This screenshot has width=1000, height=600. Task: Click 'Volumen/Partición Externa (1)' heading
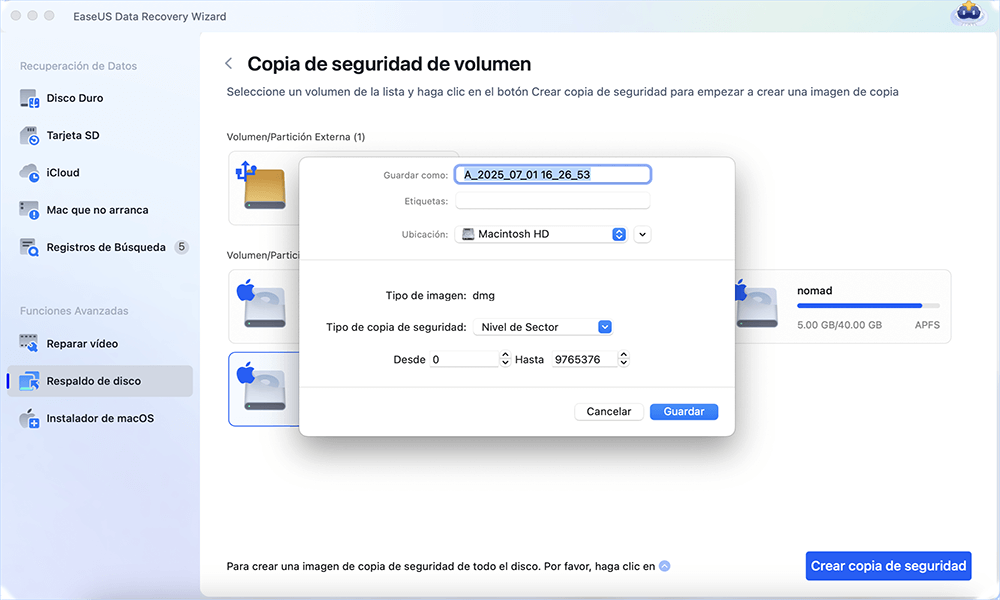coord(296,137)
